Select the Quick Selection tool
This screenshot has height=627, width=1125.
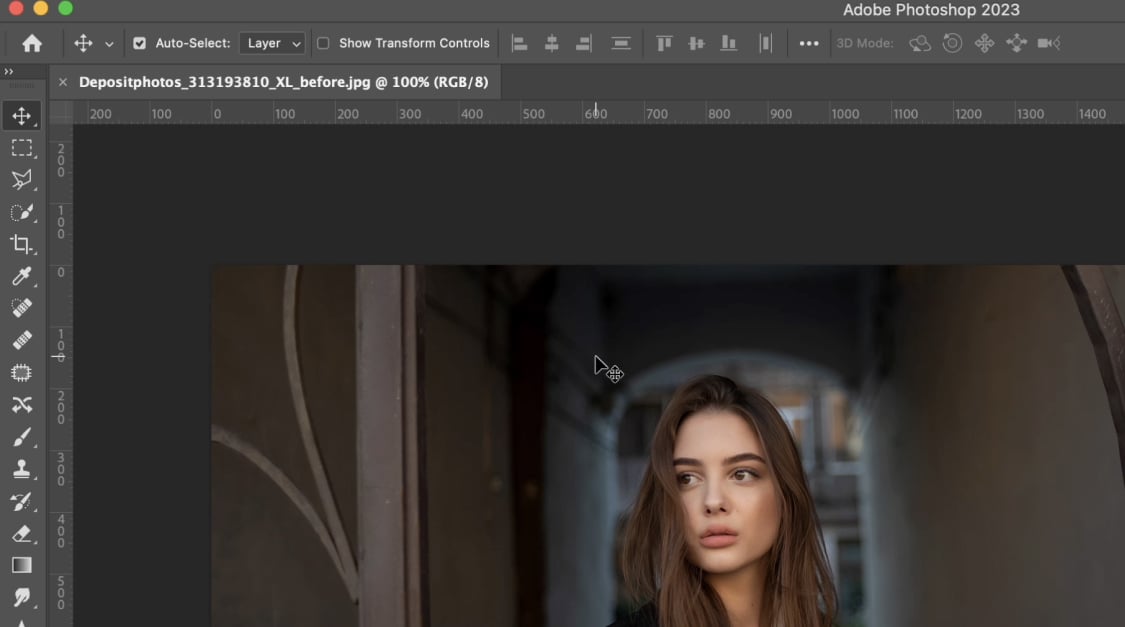22,212
